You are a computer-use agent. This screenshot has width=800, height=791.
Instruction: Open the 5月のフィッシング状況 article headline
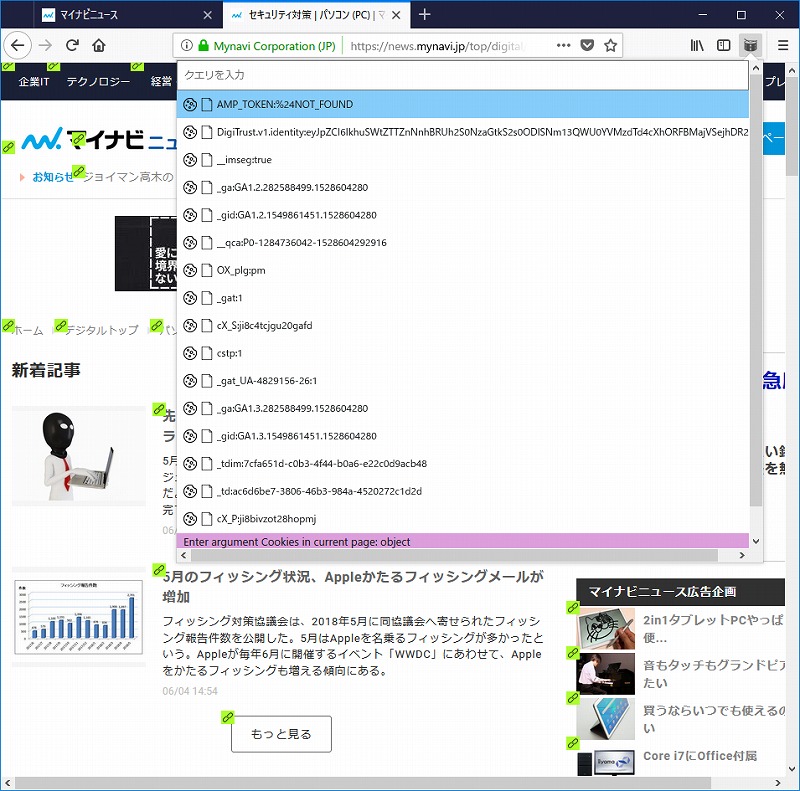coord(353,586)
